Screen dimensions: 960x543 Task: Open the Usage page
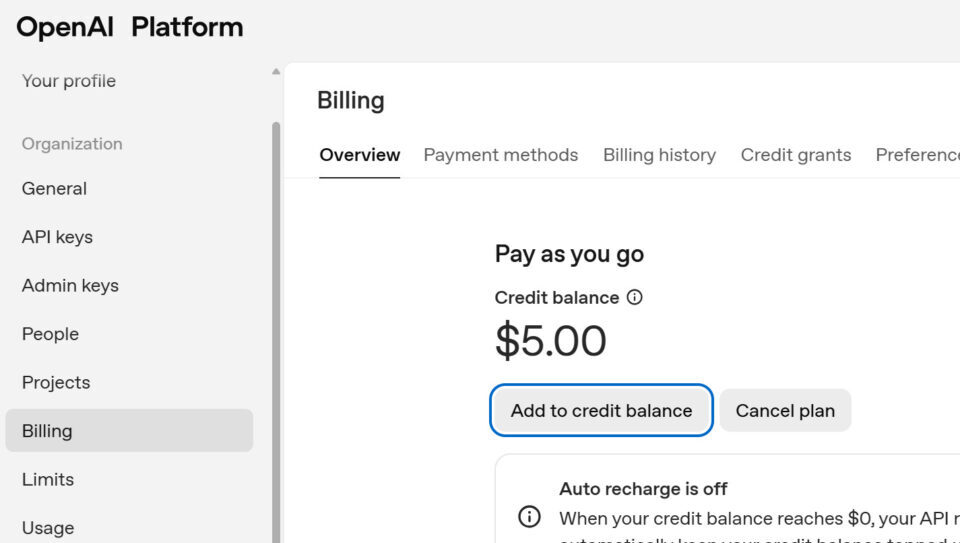(x=48, y=527)
